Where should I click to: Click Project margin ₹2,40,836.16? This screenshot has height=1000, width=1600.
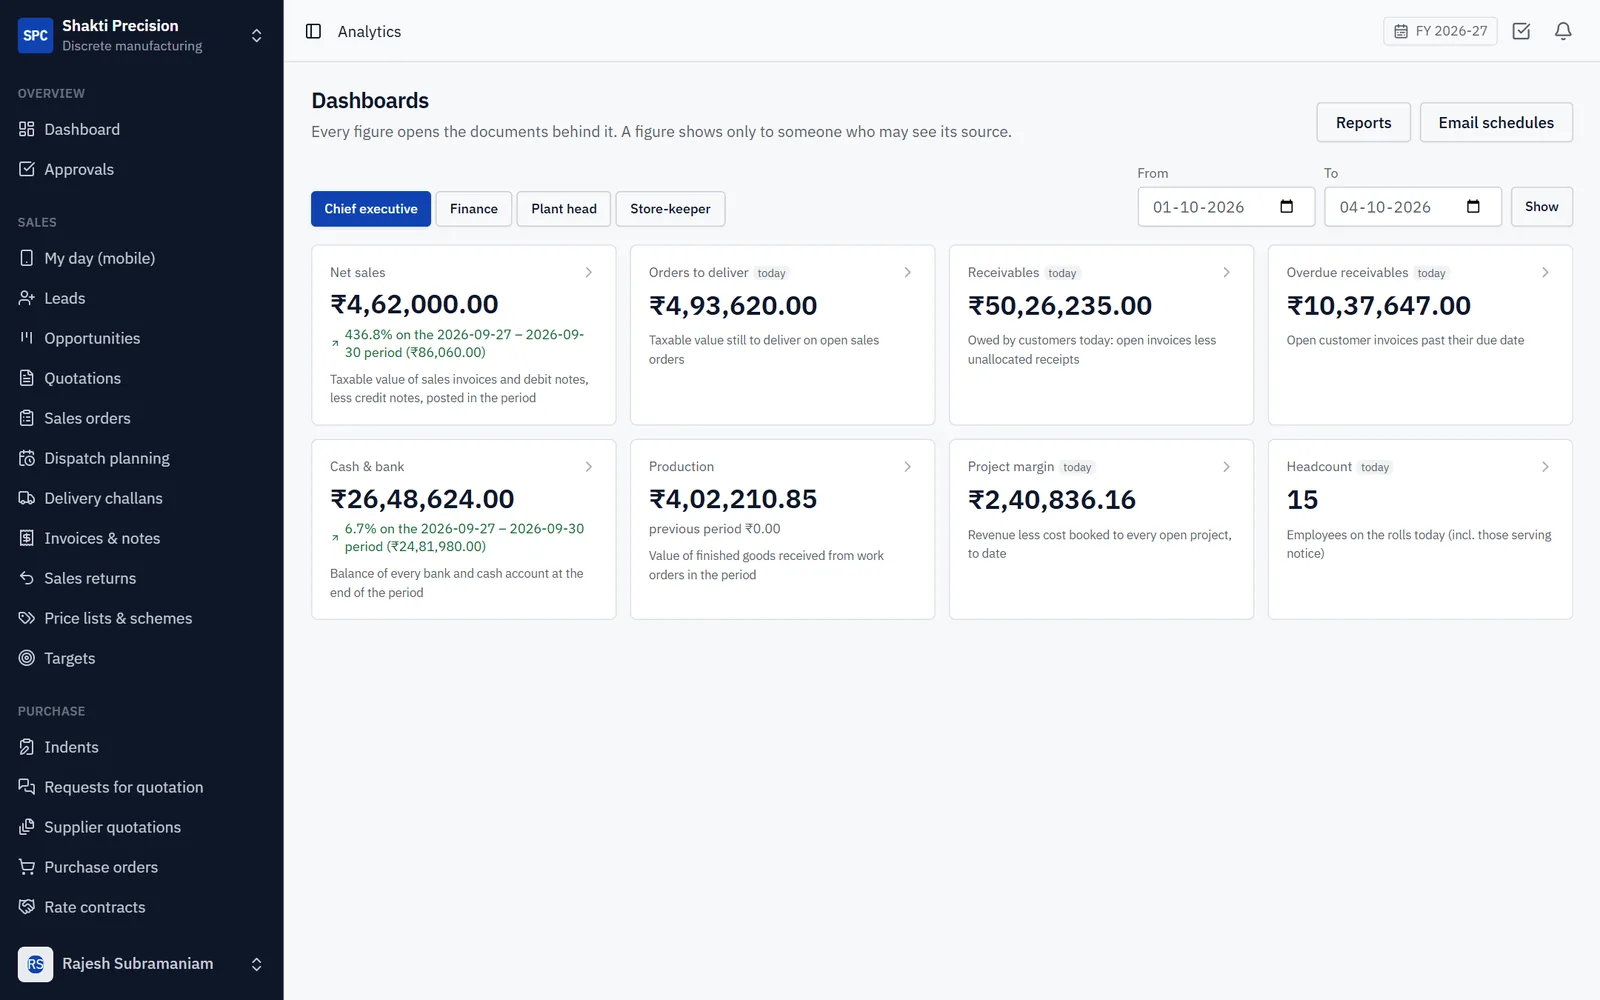click(1052, 499)
